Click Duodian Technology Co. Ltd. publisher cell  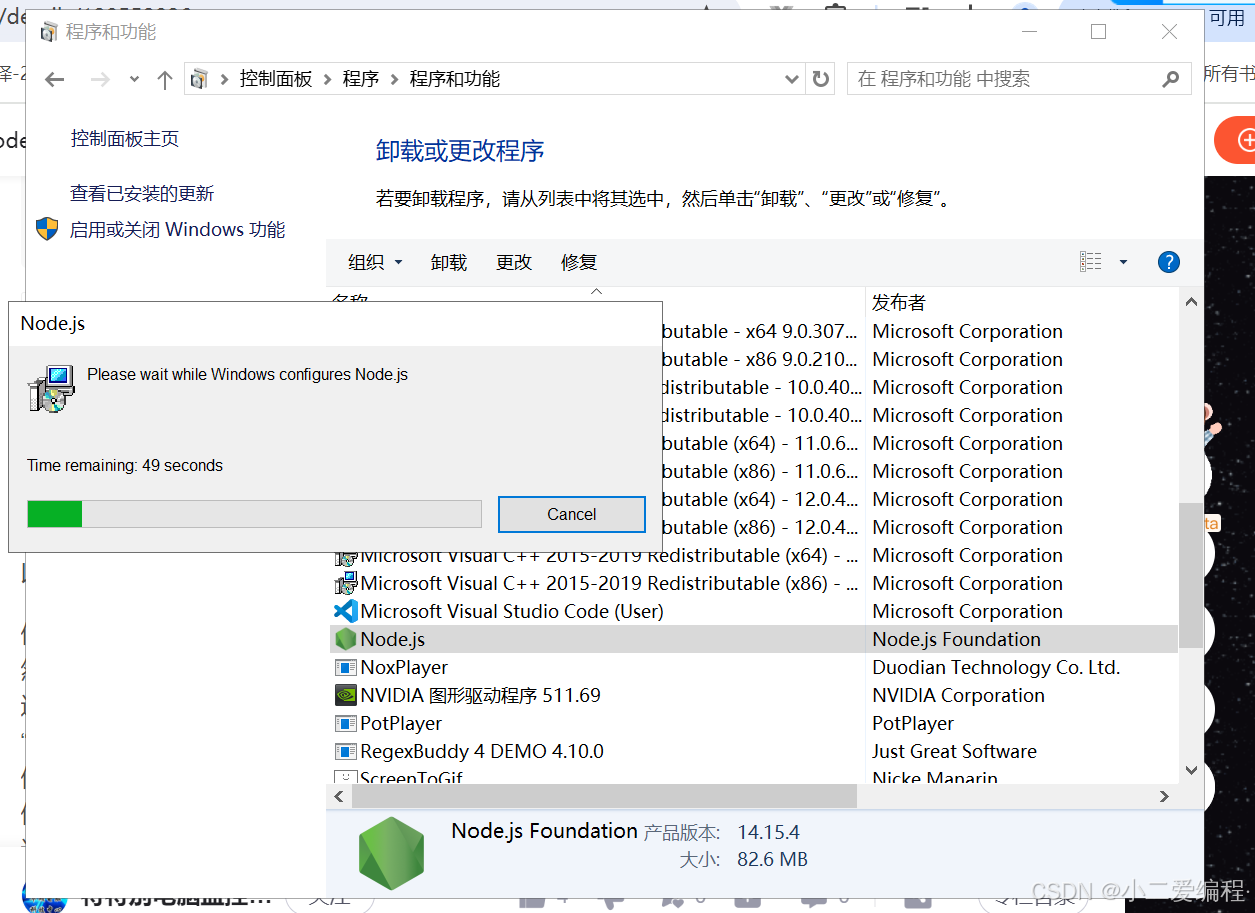pyautogui.click(x=996, y=667)
